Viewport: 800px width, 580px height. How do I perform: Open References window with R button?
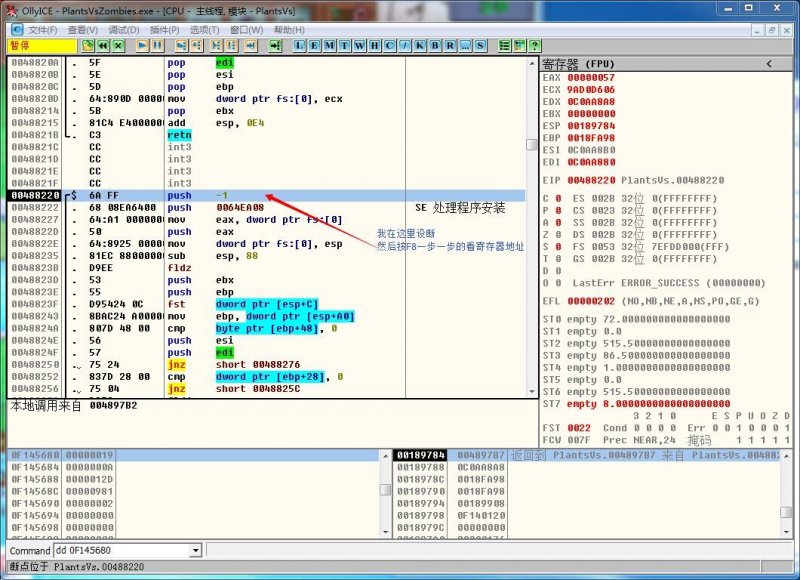coord(450,46)
